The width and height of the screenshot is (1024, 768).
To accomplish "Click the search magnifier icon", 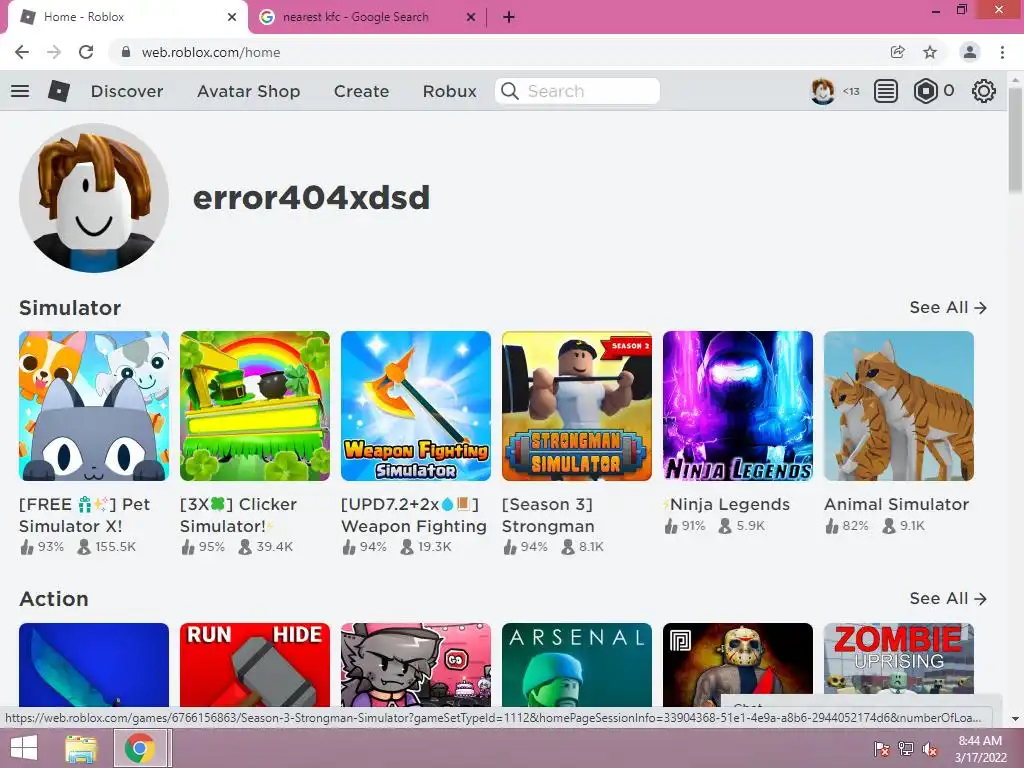I will [510, 91].
